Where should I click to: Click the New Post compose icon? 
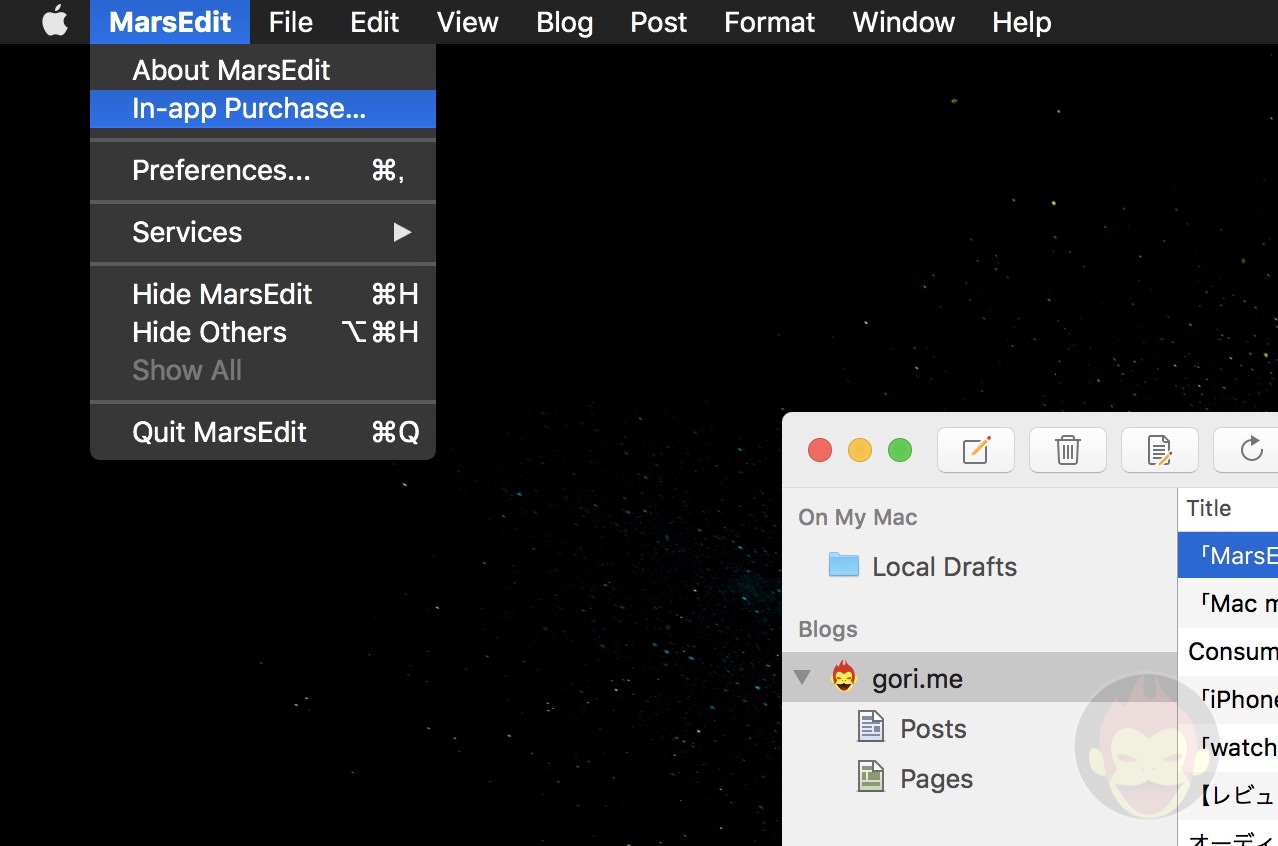[975, 450]
